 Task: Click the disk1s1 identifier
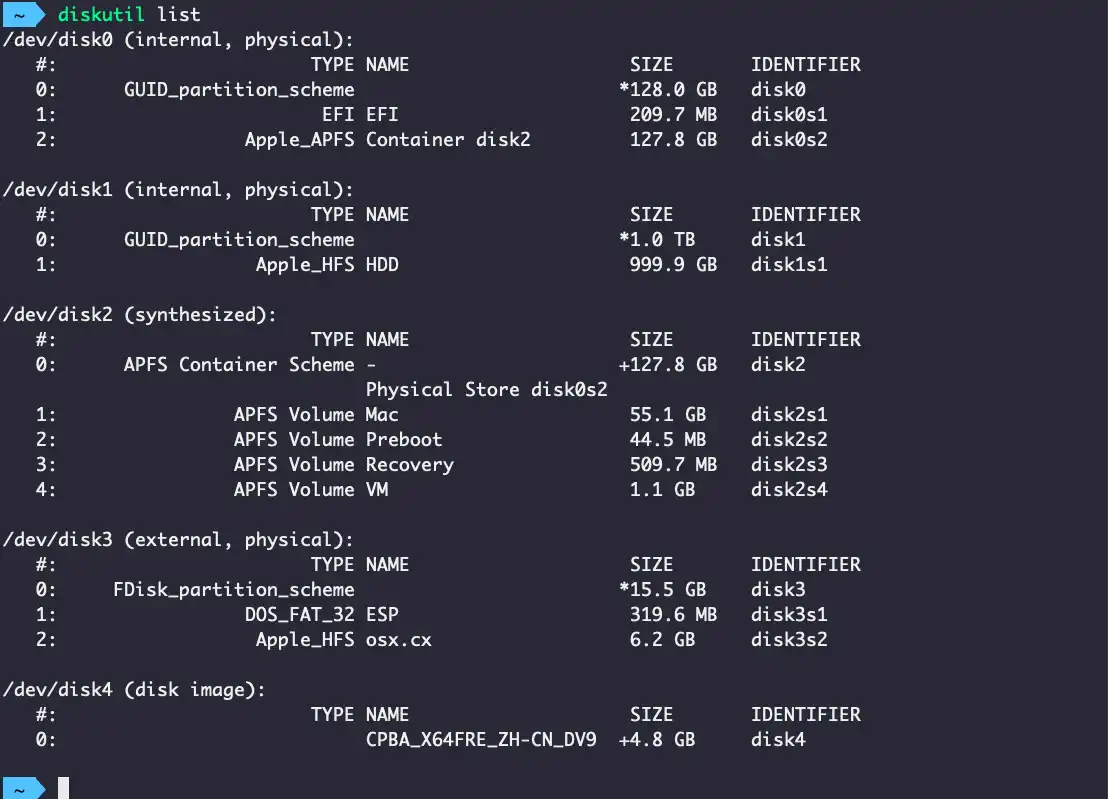click(789, 265)
